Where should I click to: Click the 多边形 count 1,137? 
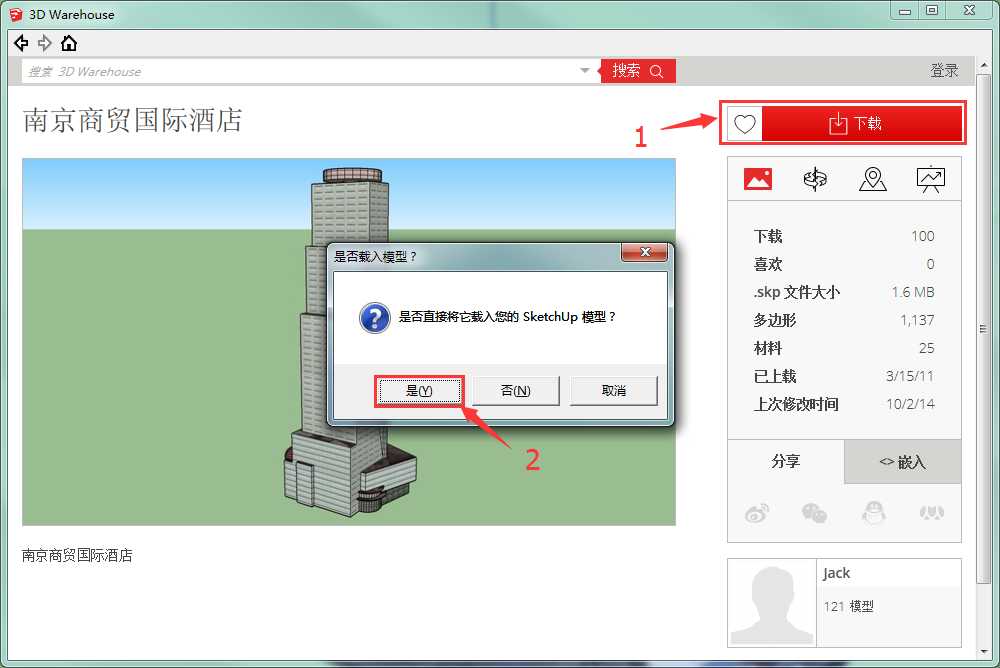click(917, 320)
